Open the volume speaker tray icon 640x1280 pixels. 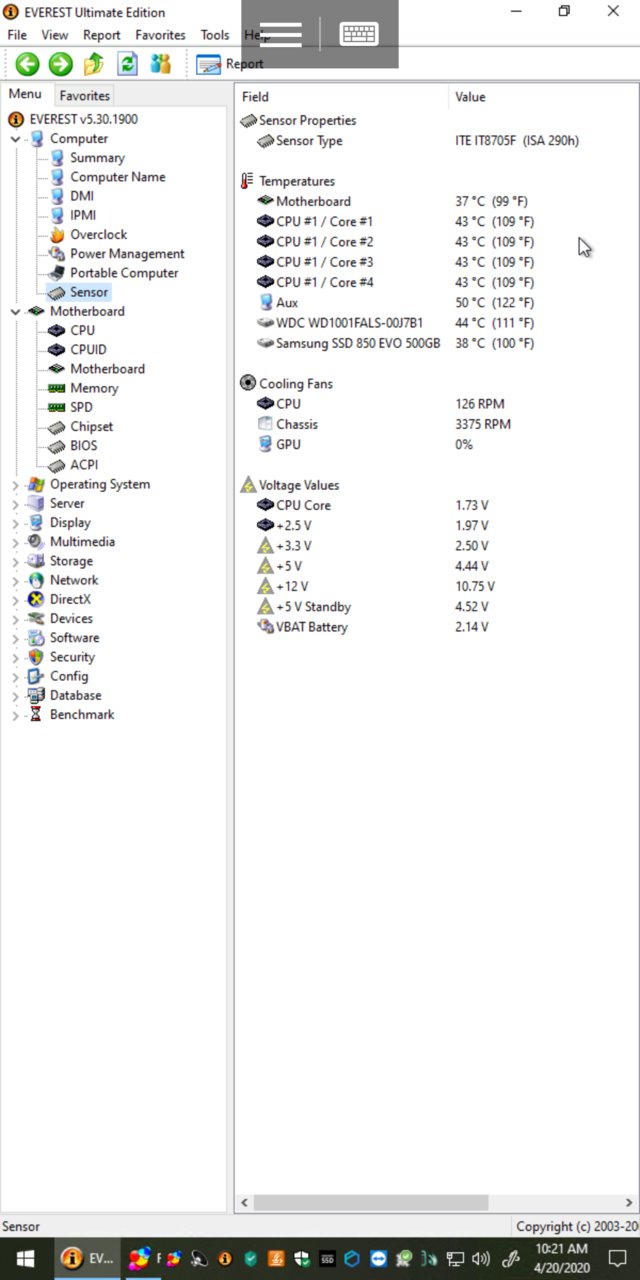coord(481,1259)
